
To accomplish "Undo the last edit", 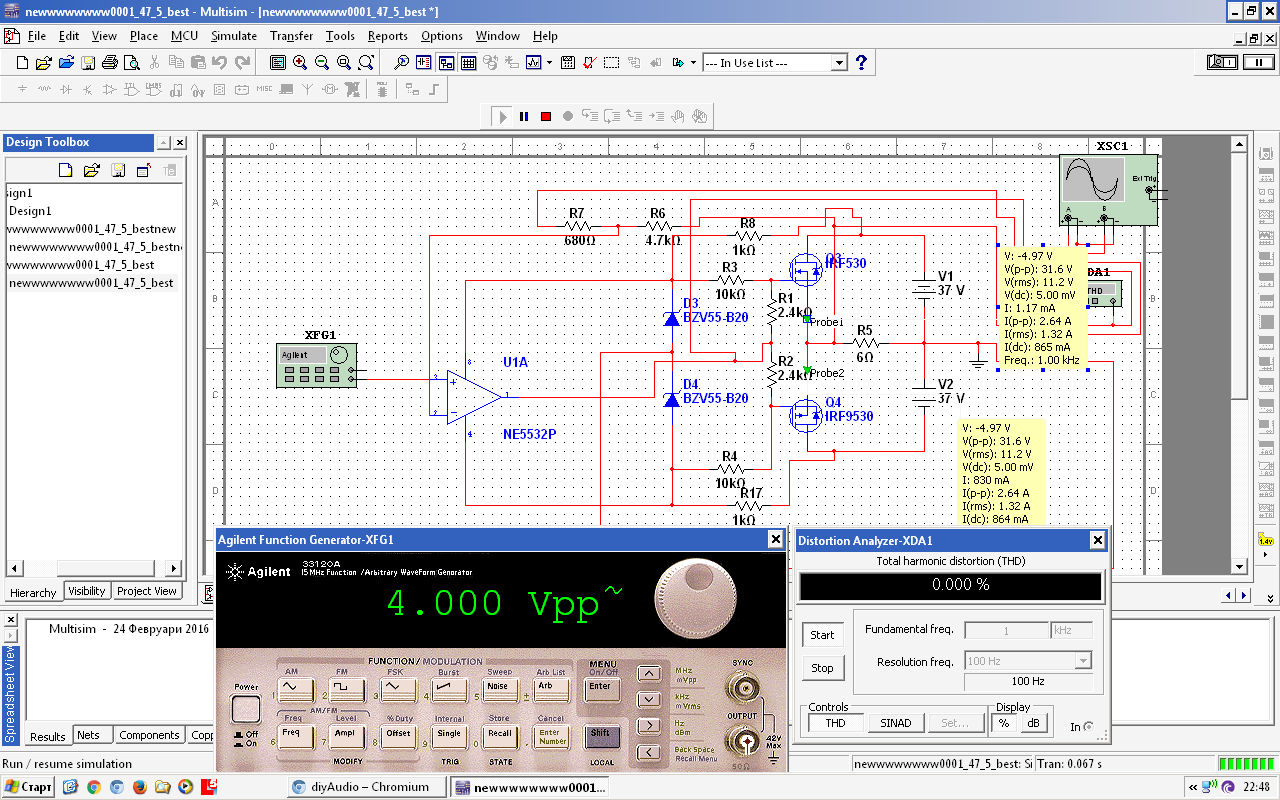I will coord(220,62).
